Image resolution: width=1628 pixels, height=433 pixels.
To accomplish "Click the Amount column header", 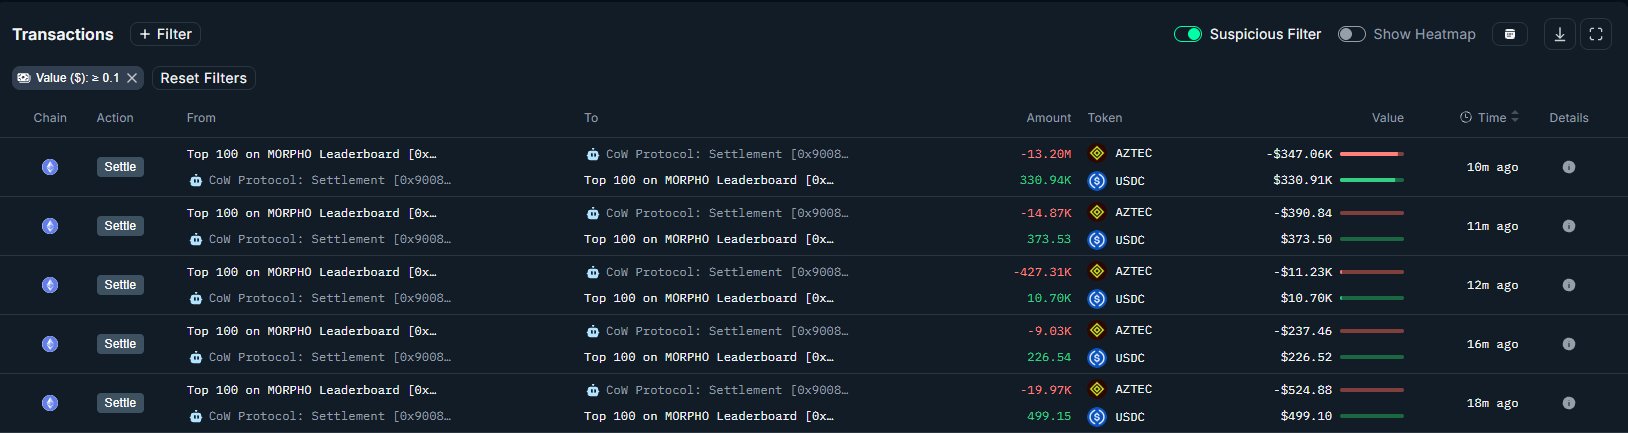I will pos(1048,118).
